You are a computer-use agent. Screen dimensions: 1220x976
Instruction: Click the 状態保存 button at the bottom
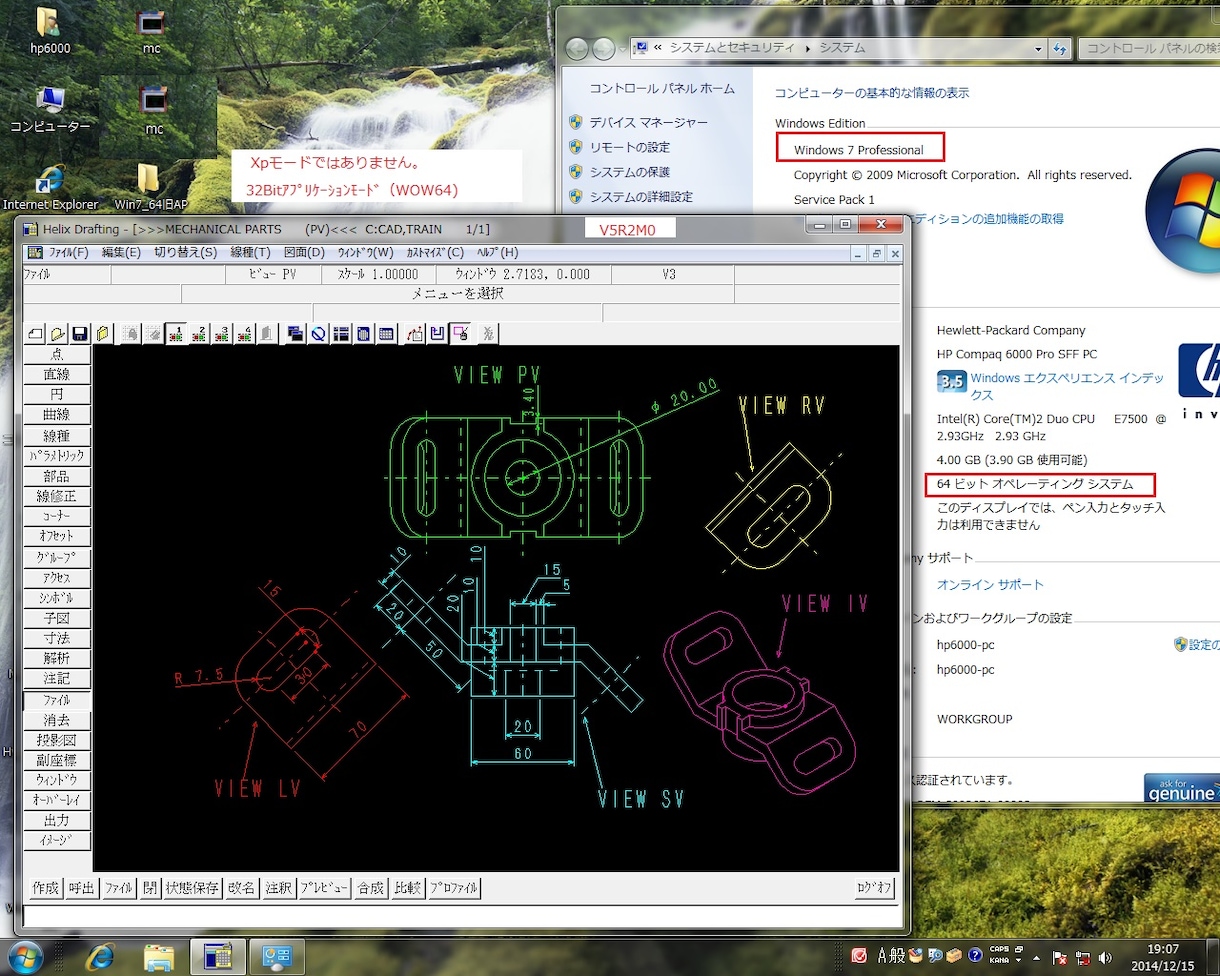pyautogui.click(x=193, y=888)
